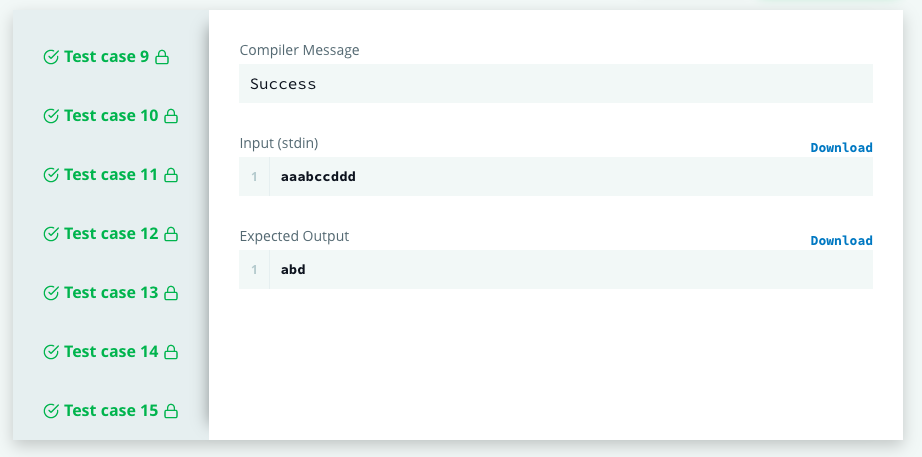Click the lock icon beside Test case 11
Screen dimensions: 922x457
pos(171,175)
